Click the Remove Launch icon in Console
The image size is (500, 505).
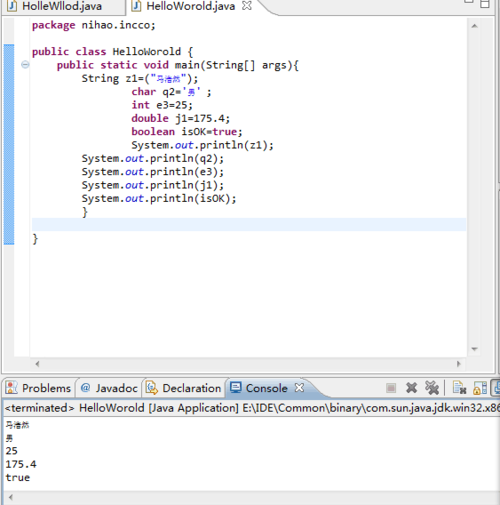click(x=412, y=388)
